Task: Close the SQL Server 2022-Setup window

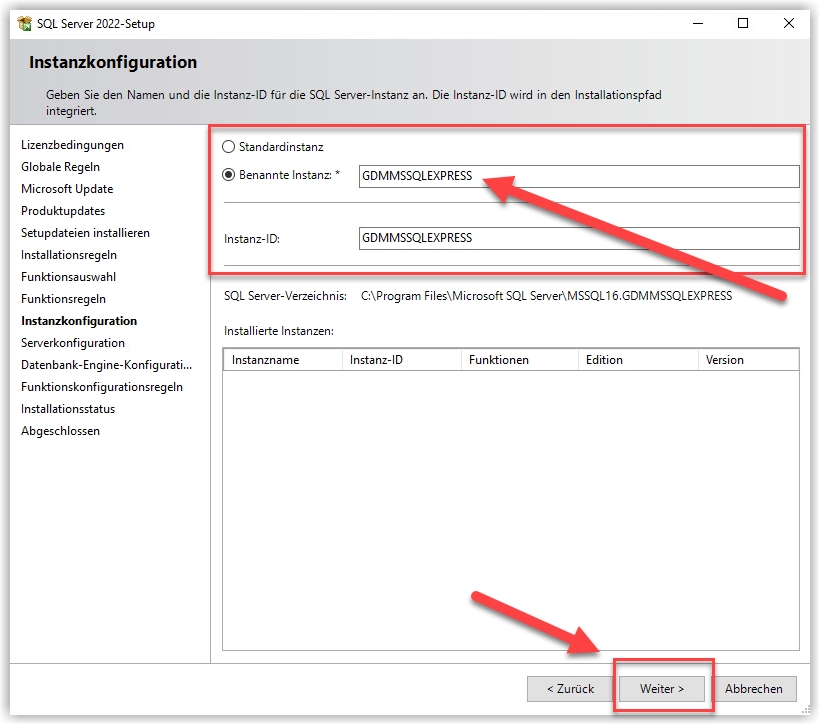Action: tap(789, 24)
